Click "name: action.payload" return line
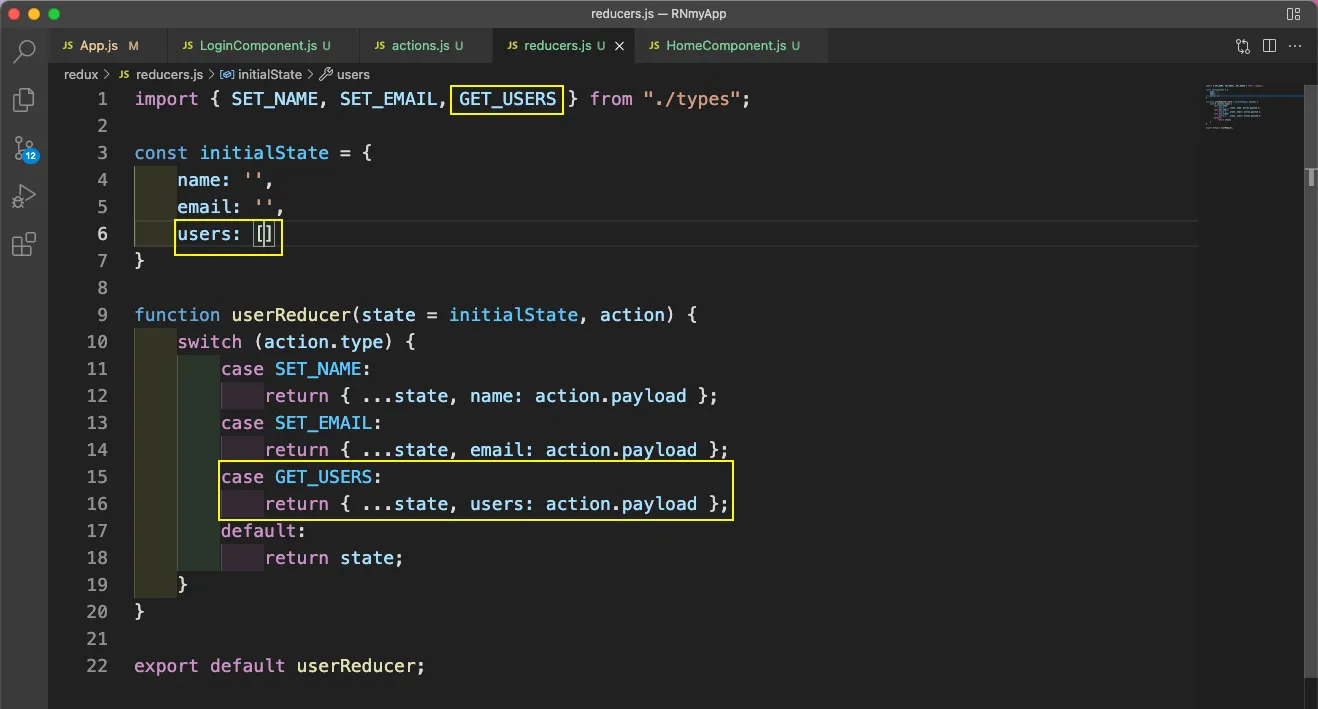 (578, 396)
